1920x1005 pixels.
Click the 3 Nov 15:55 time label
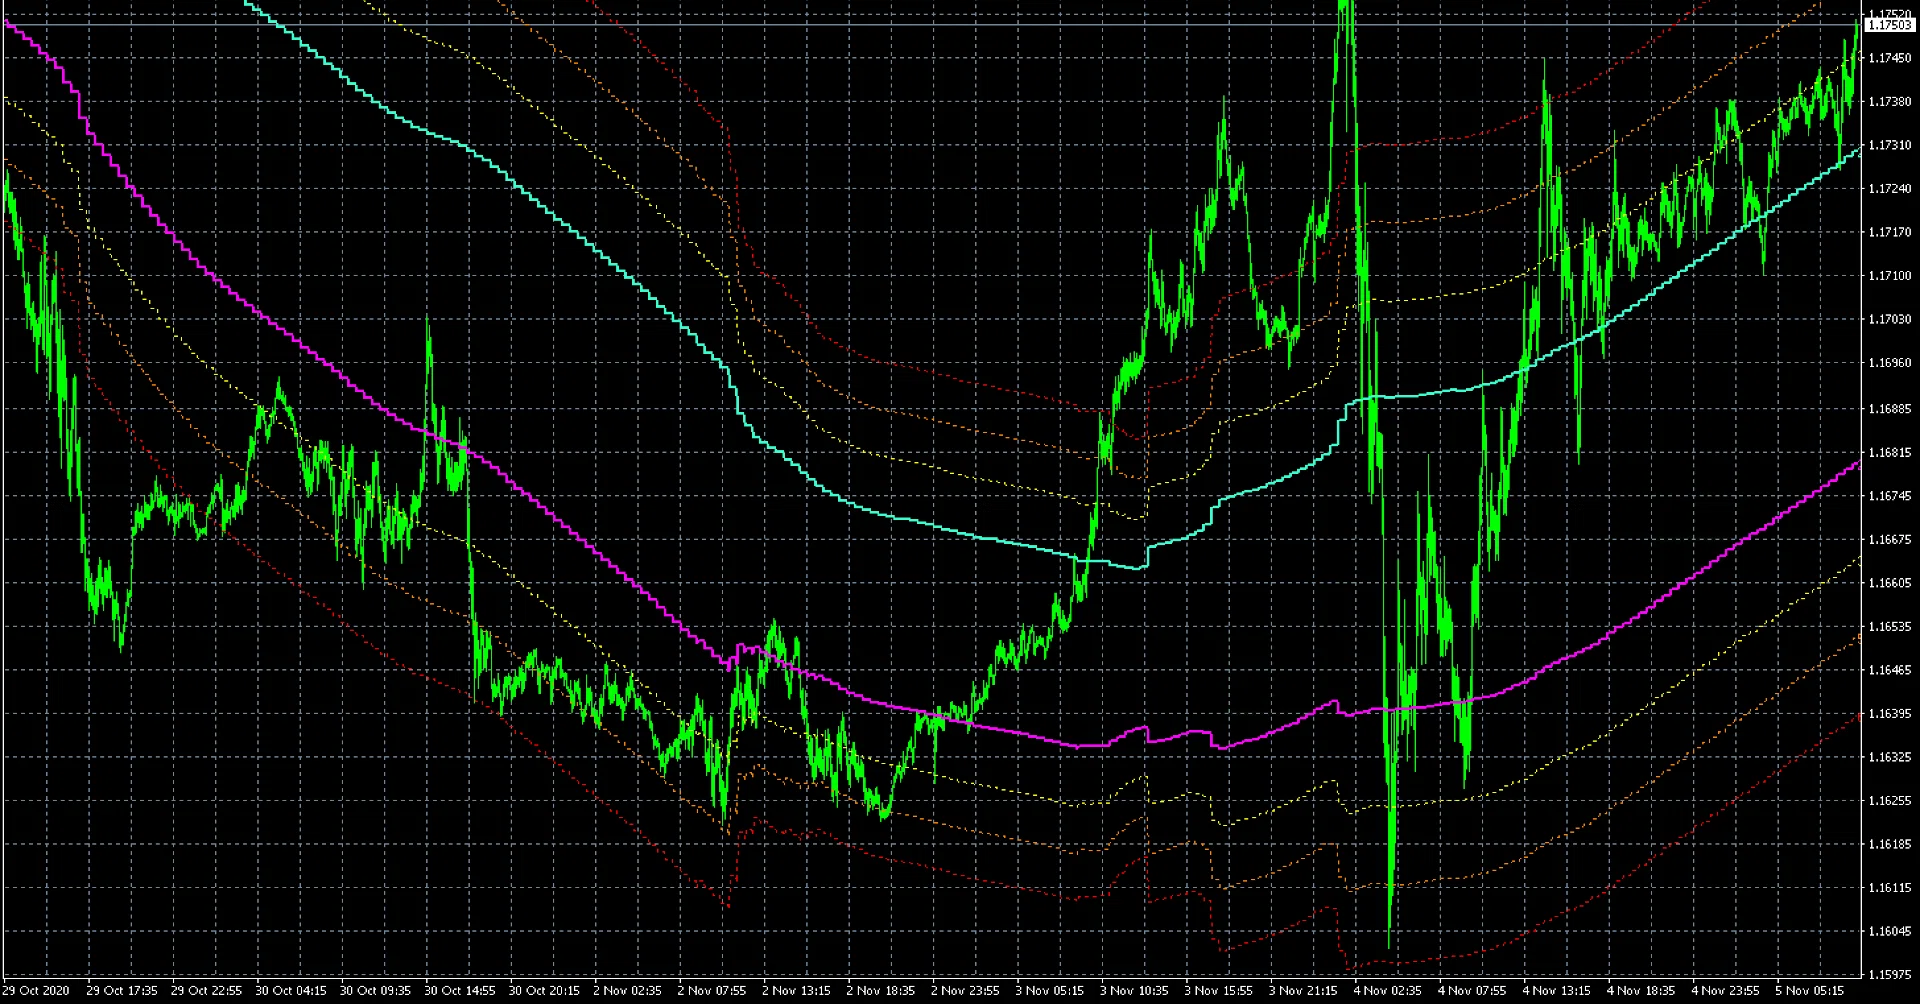coord(1218,991)
